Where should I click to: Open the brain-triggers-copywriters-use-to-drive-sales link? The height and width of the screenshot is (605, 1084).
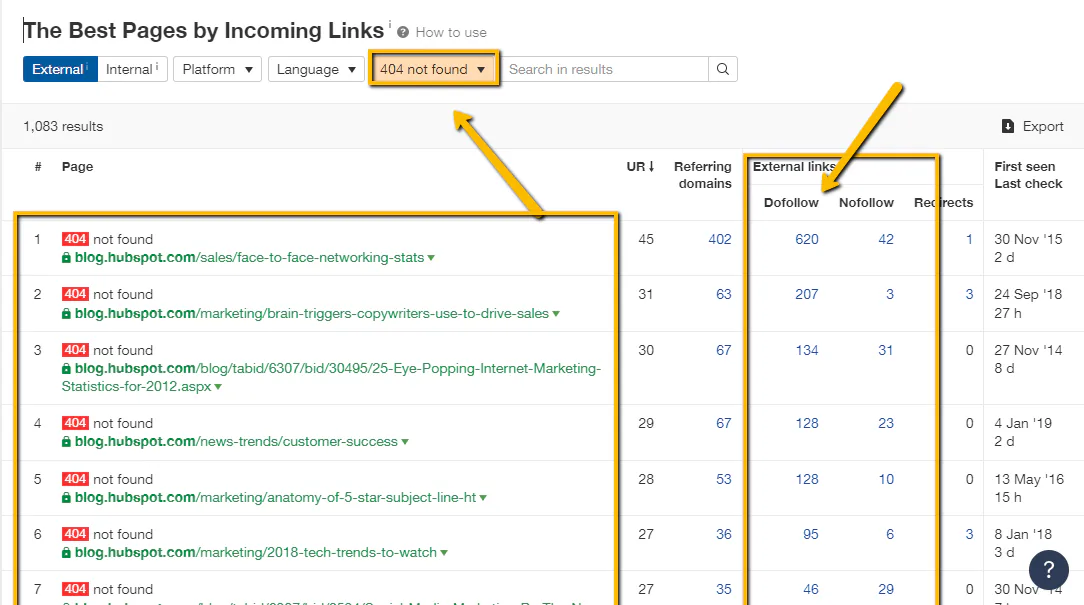[x=311, y=314]
